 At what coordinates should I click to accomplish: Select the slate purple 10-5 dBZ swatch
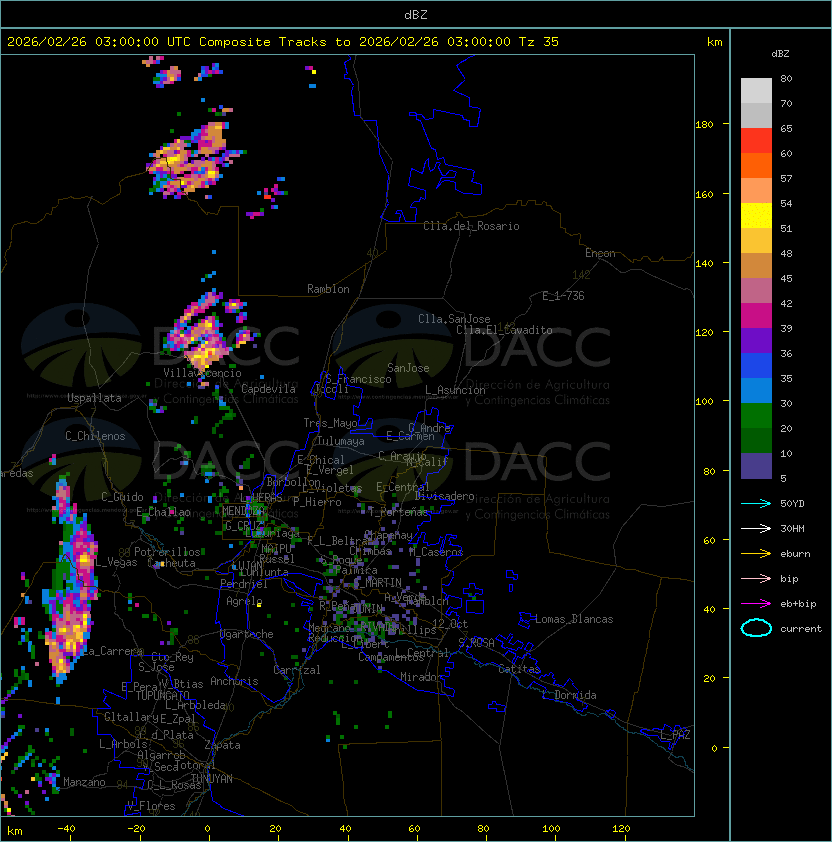tap(756, 466)
